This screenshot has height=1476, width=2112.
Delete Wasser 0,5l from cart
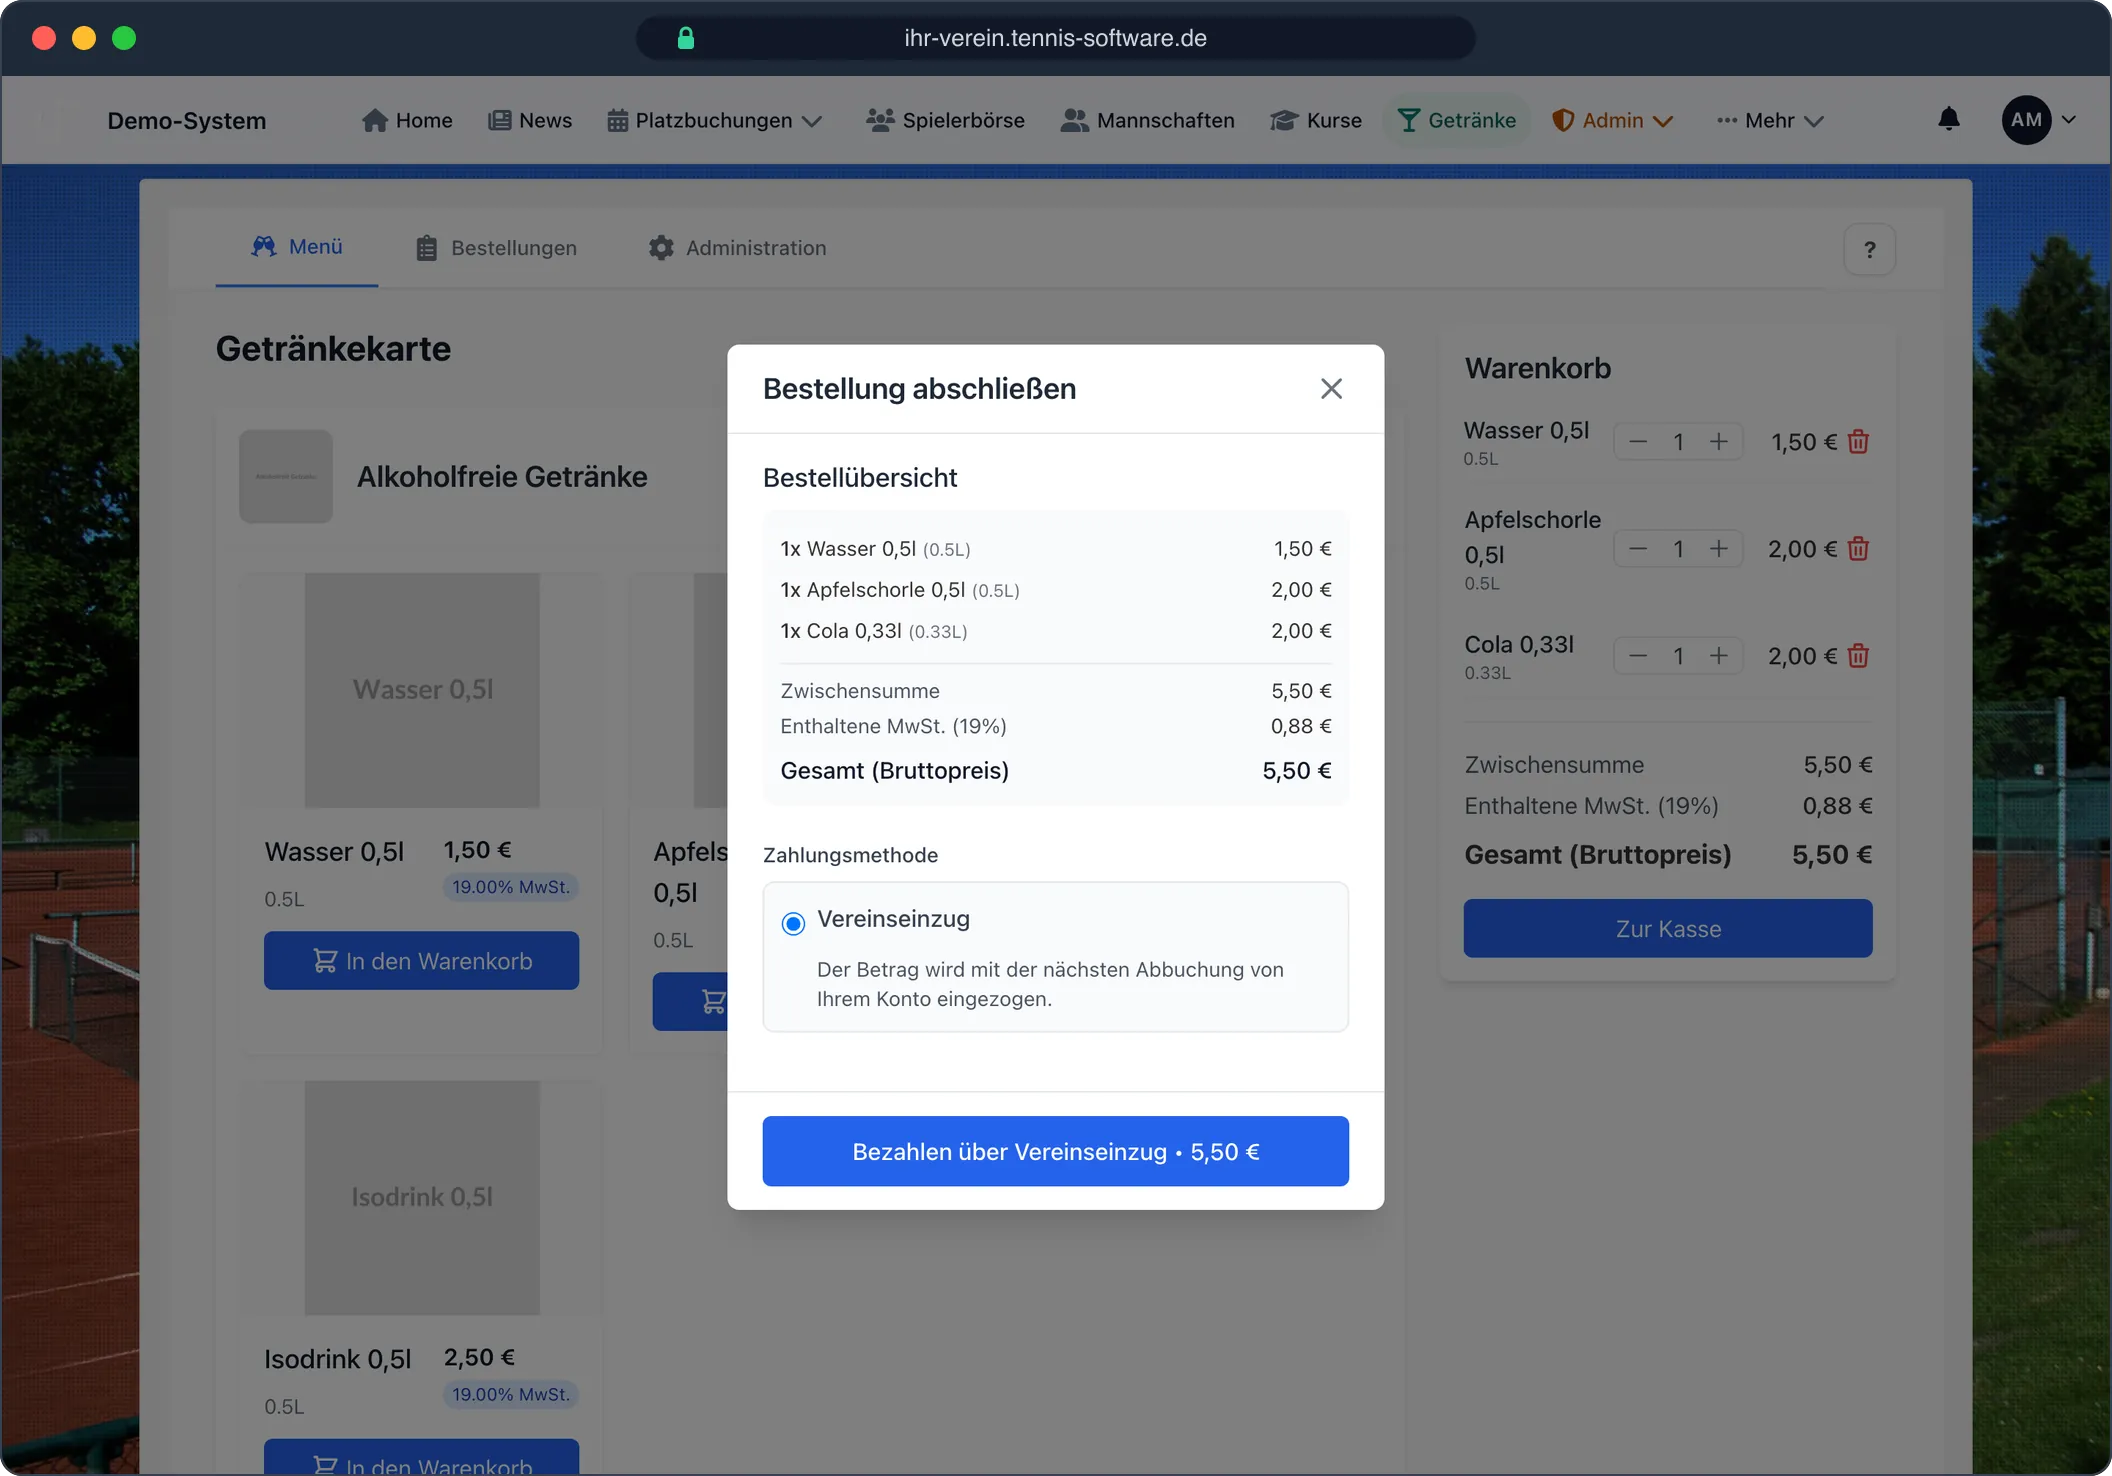pyautogui.click(x=1858, y=441)
